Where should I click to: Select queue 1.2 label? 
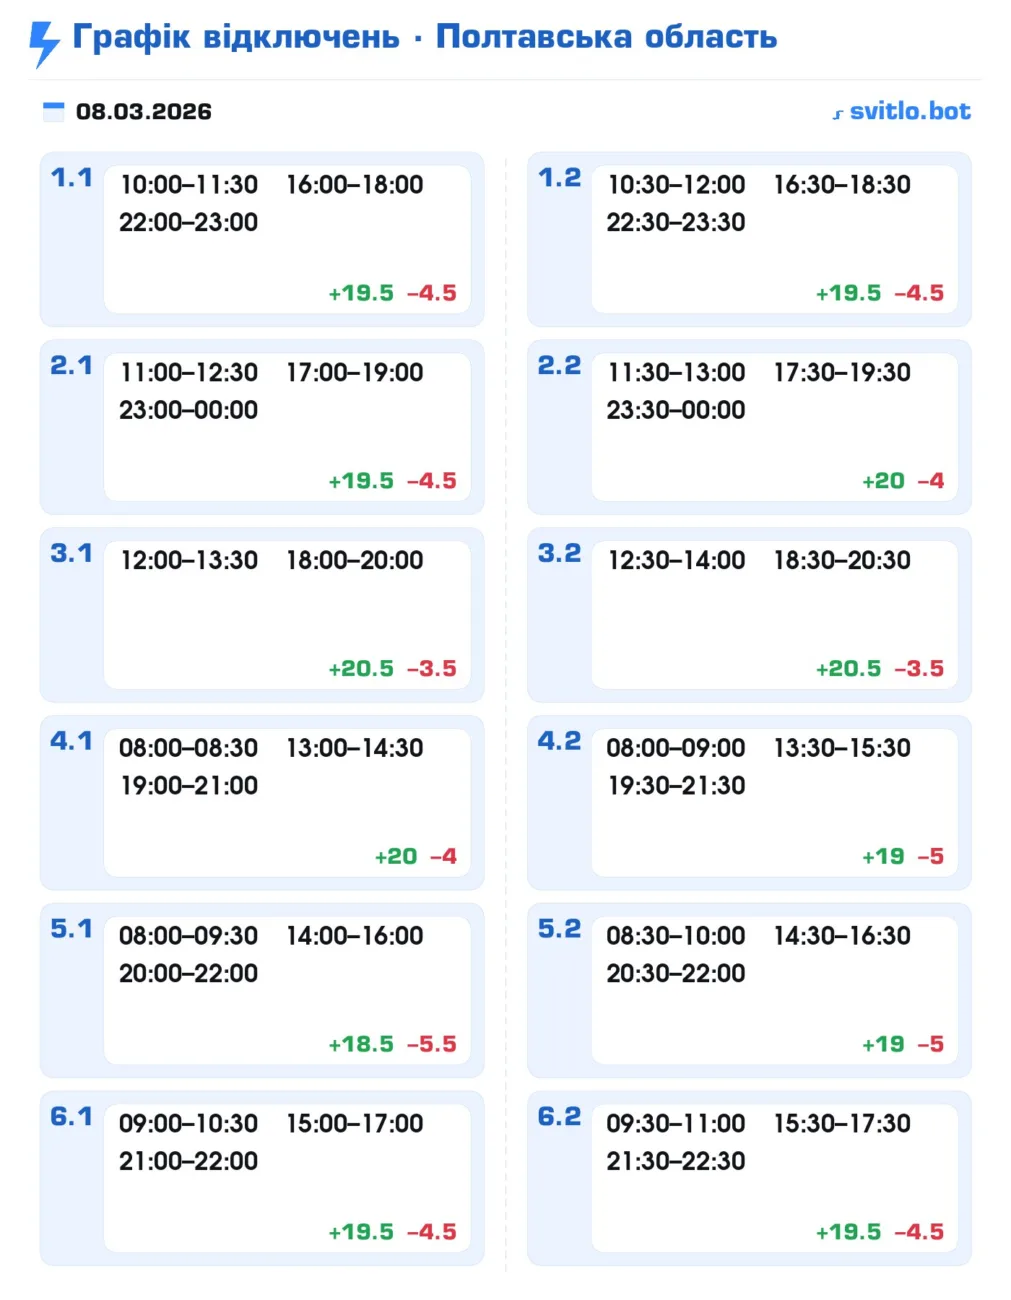(559, 178)
